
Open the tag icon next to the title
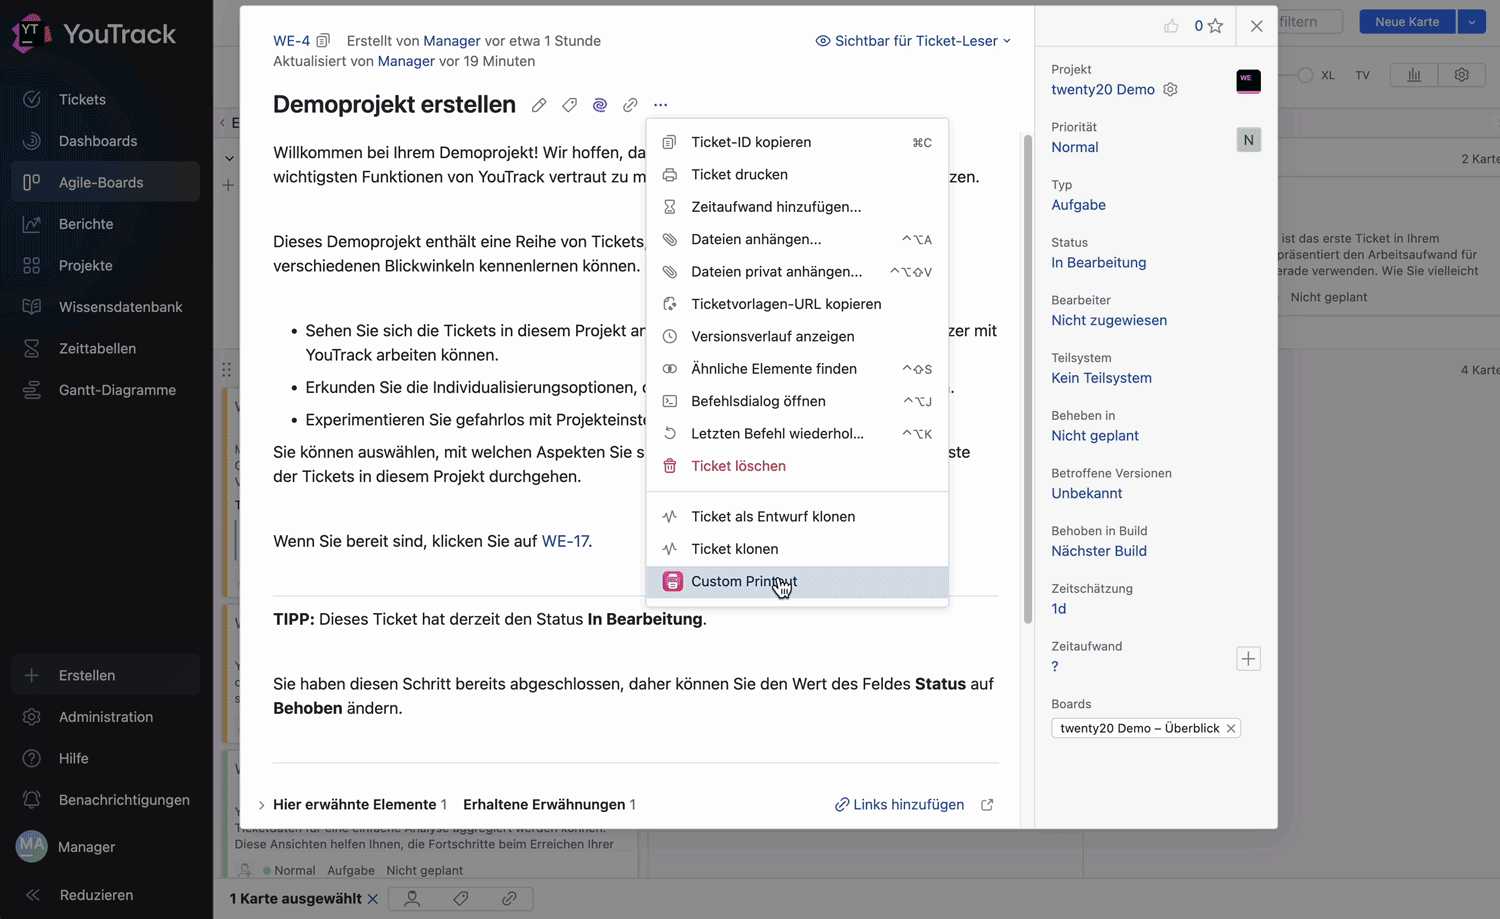point(569,104)
